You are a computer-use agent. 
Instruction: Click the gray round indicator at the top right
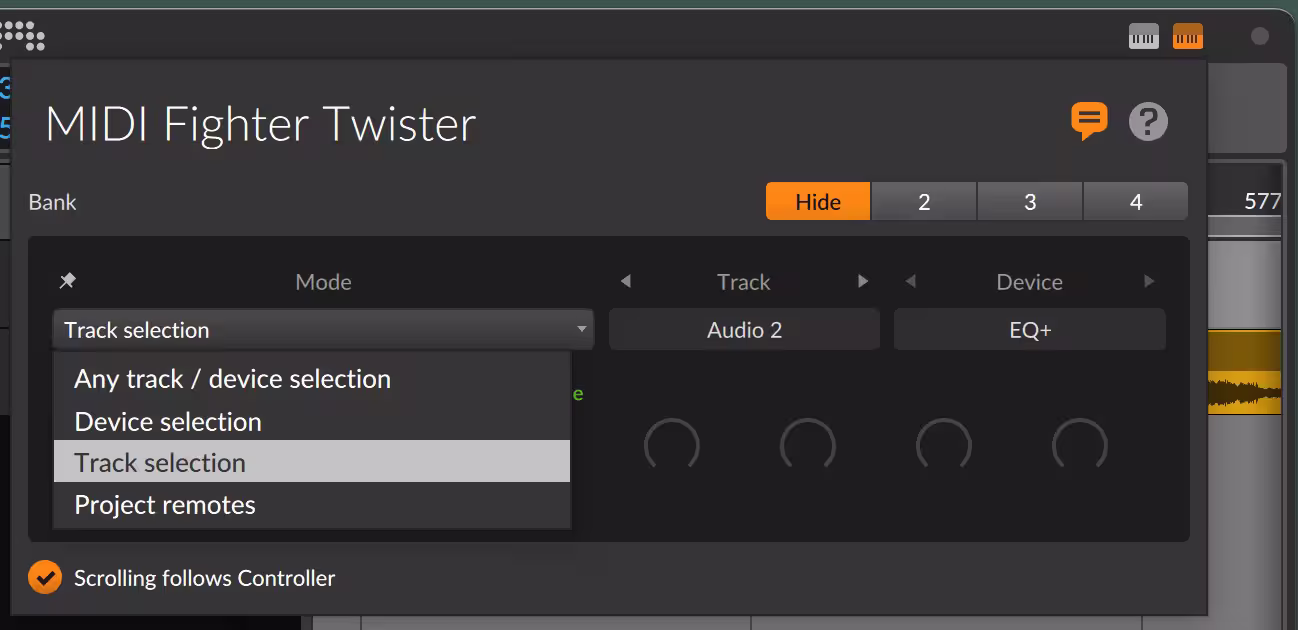(1260, 37)
